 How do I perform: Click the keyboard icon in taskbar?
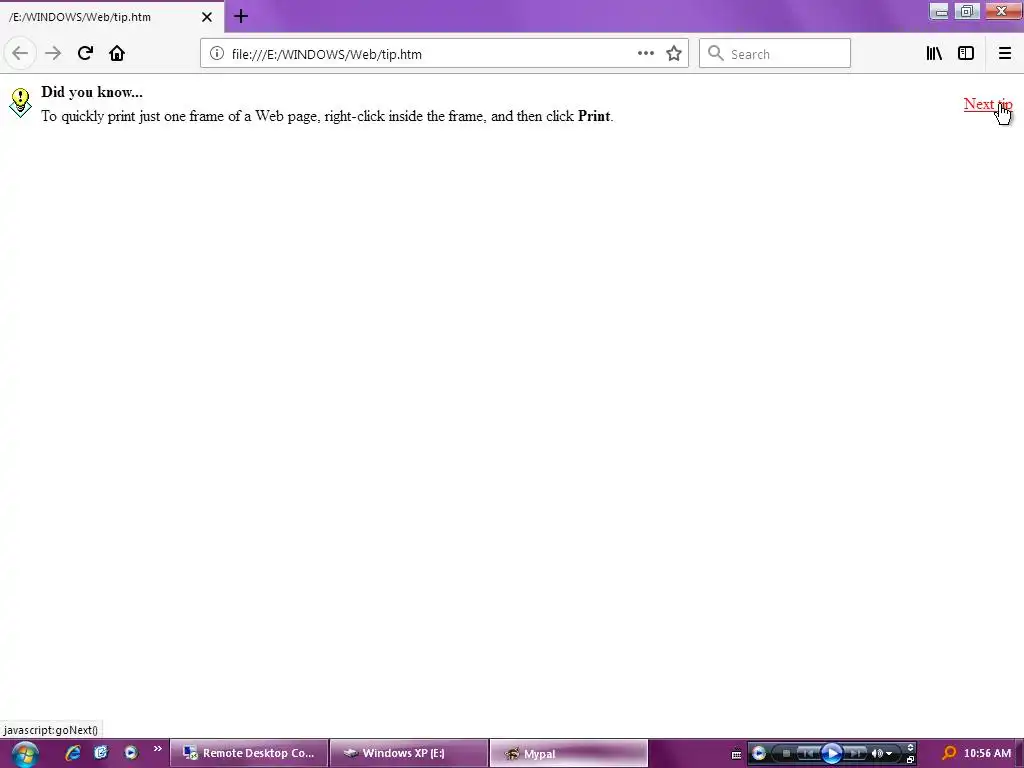coord(736,754)
